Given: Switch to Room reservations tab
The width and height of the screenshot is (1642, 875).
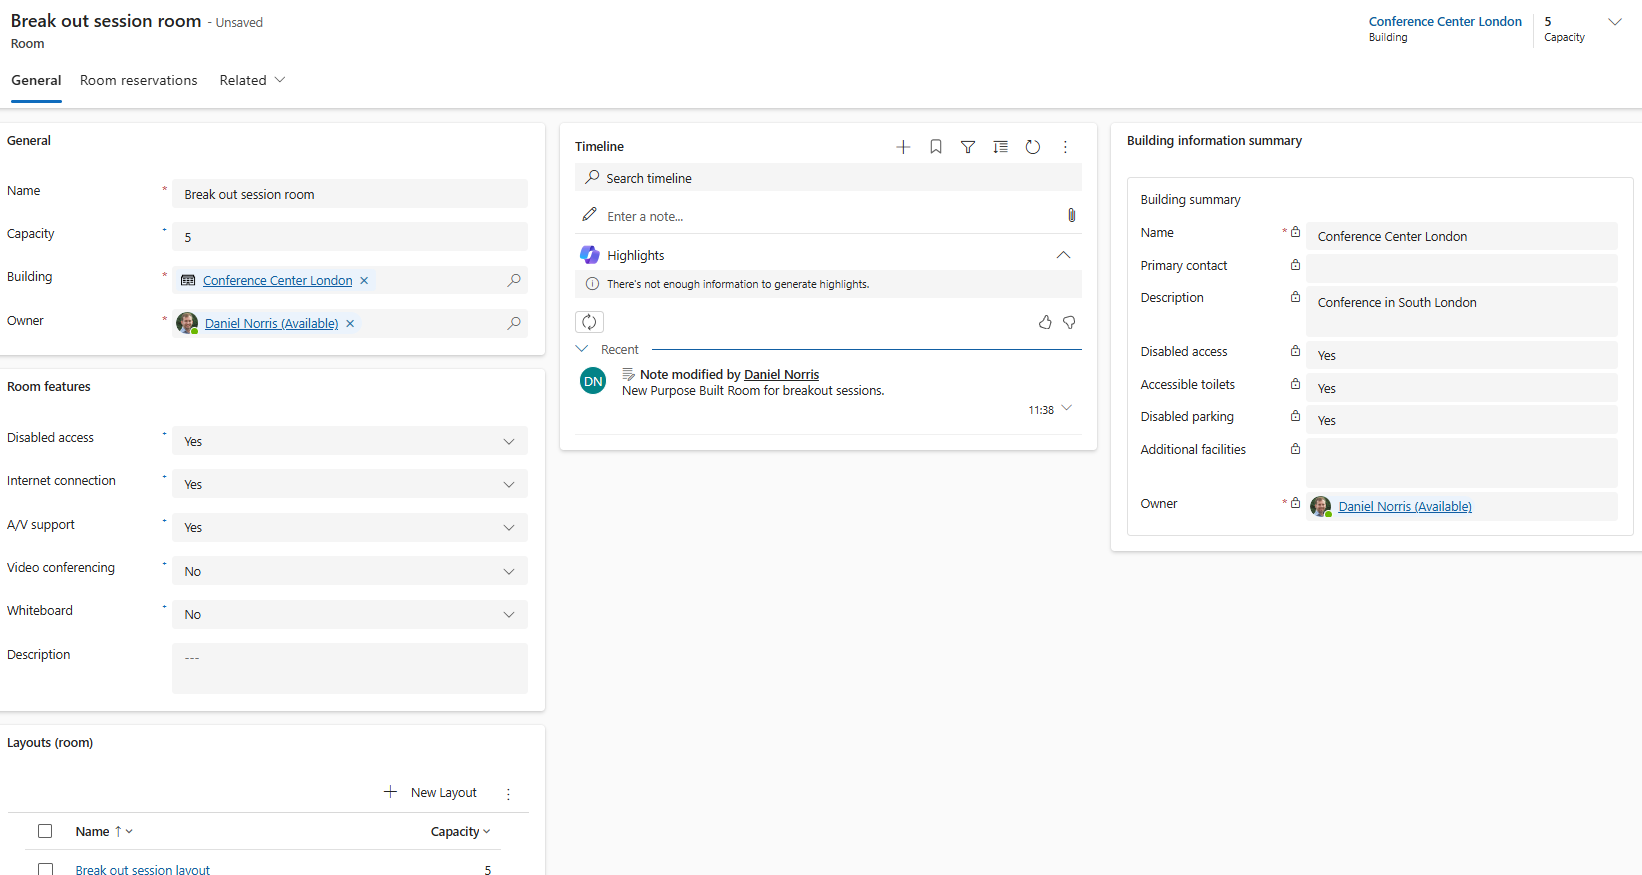Looking at the screenshot, I should 139,80.
